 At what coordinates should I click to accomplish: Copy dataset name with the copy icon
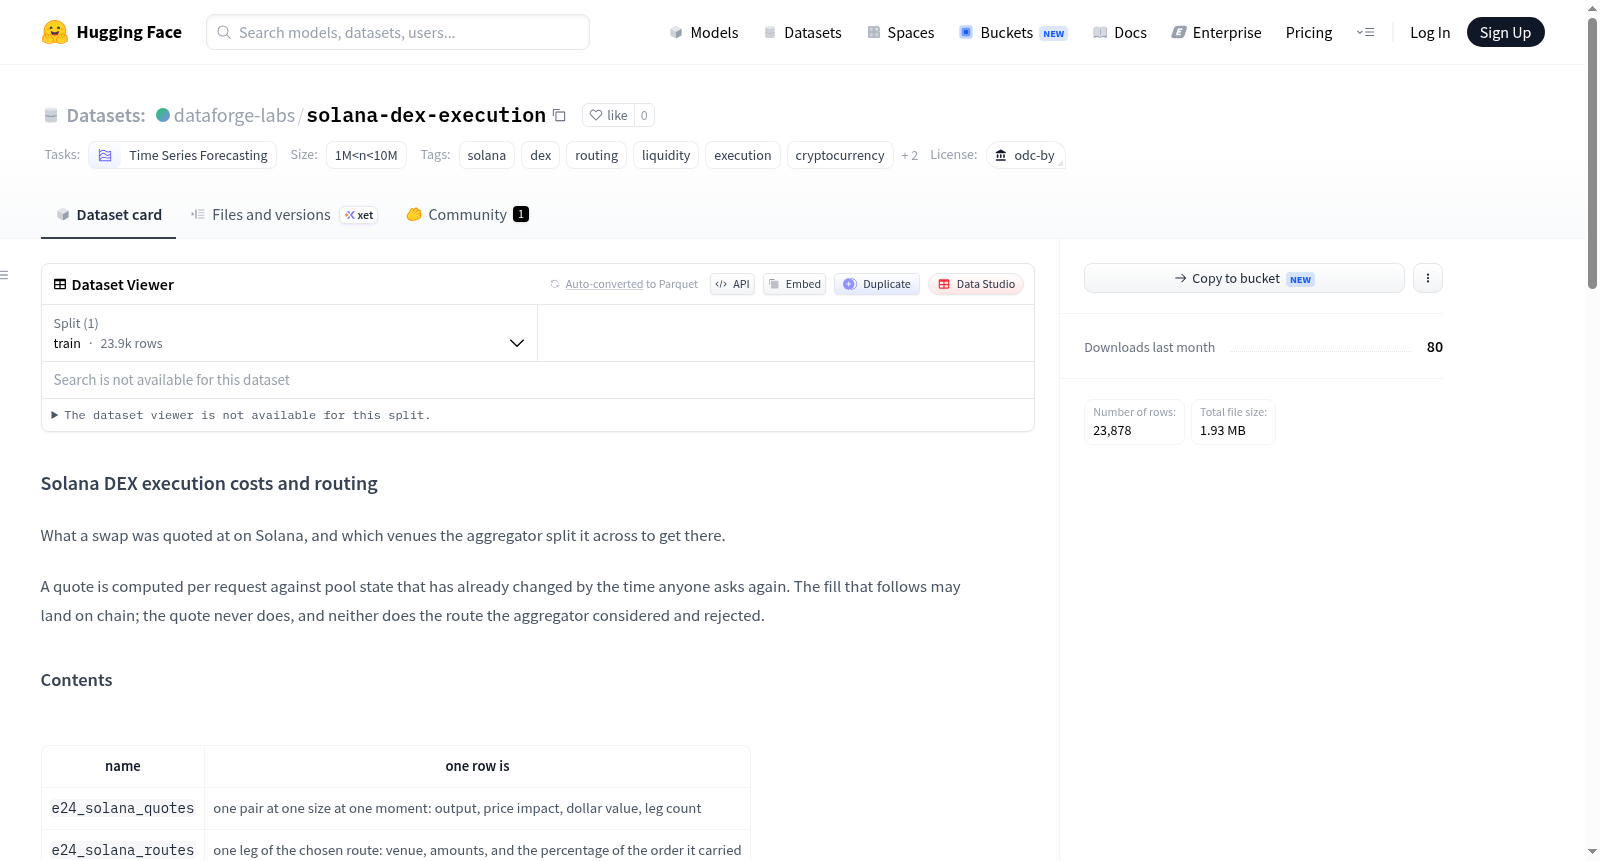[x=560, y=115]
